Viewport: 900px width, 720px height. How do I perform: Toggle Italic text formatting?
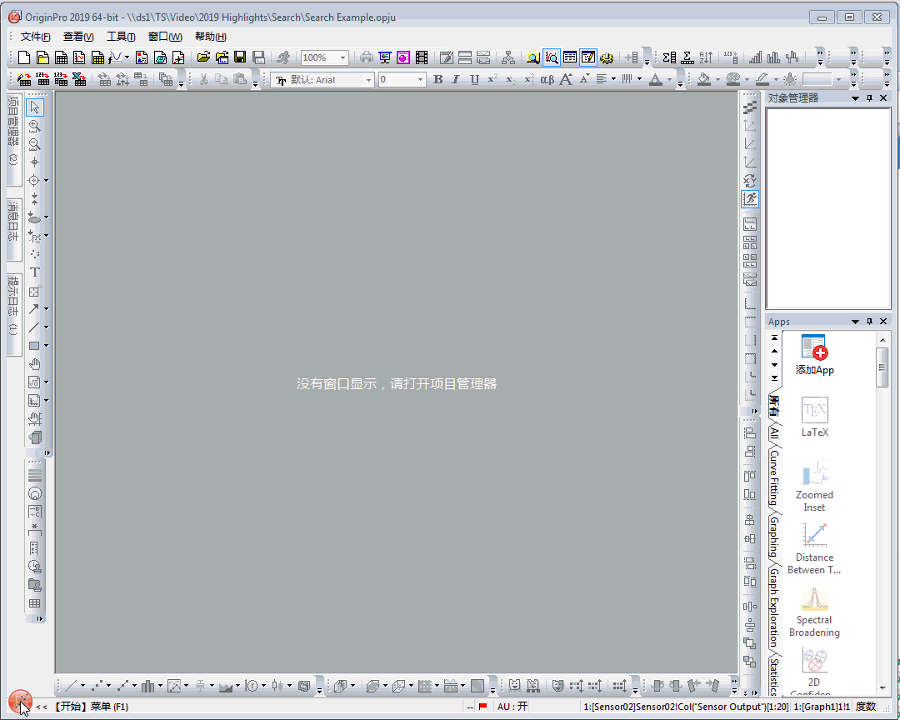[456, 80]
